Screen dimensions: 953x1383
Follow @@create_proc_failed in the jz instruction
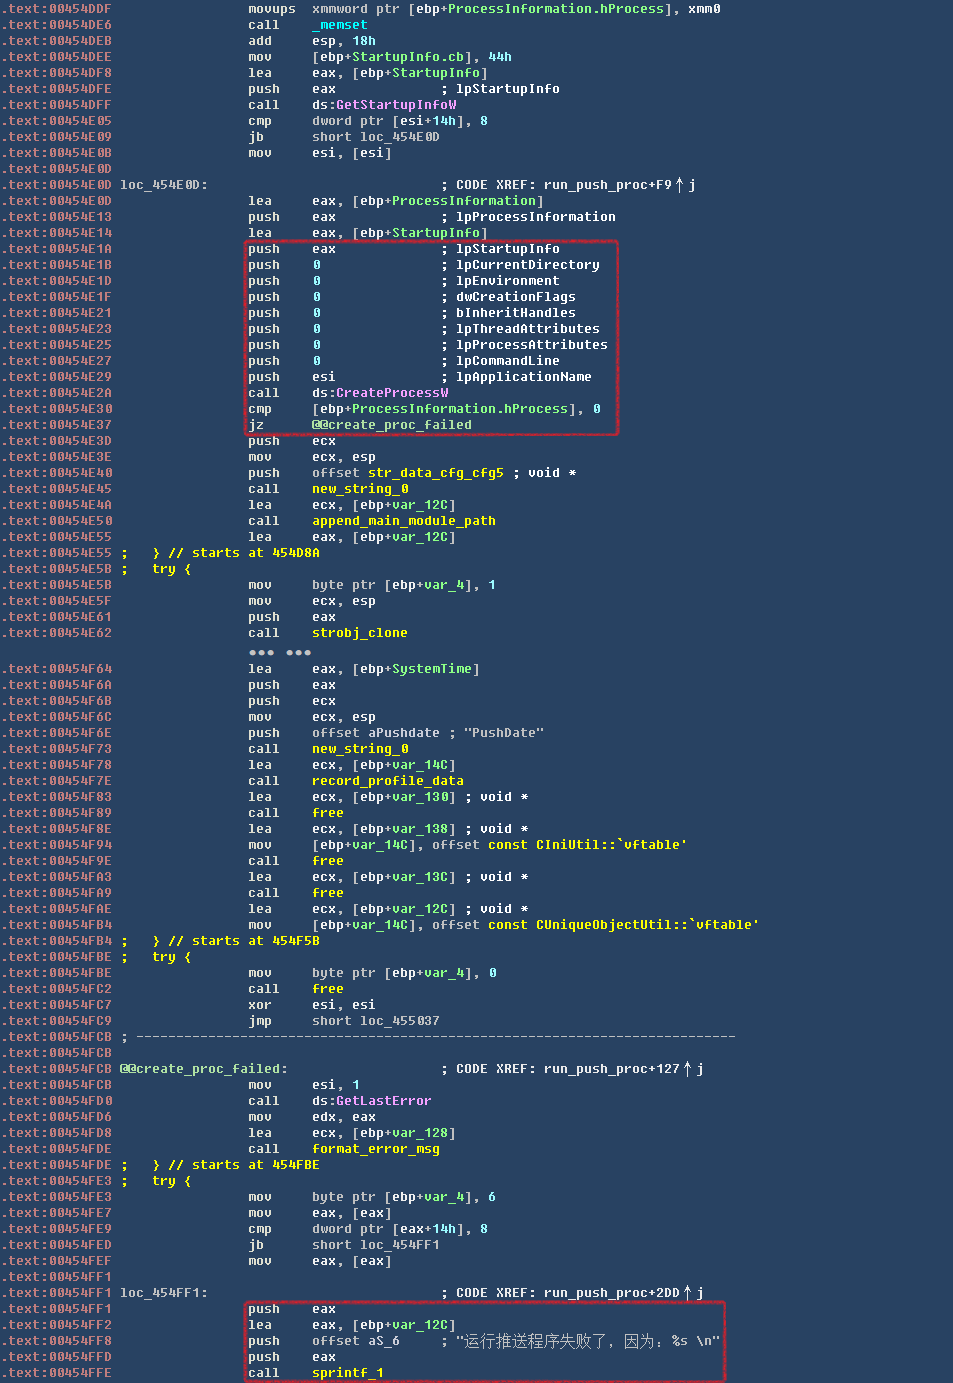391,425
